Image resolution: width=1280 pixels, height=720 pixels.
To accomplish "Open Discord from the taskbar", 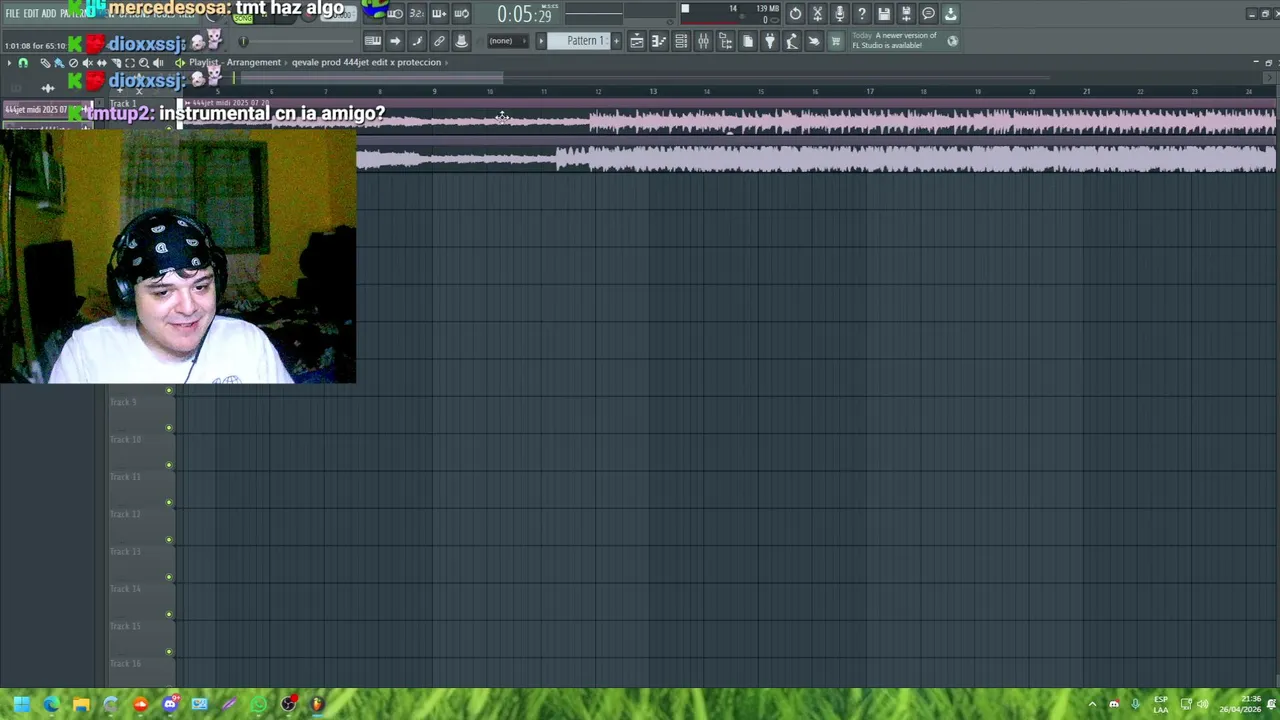I will point(170,704).
